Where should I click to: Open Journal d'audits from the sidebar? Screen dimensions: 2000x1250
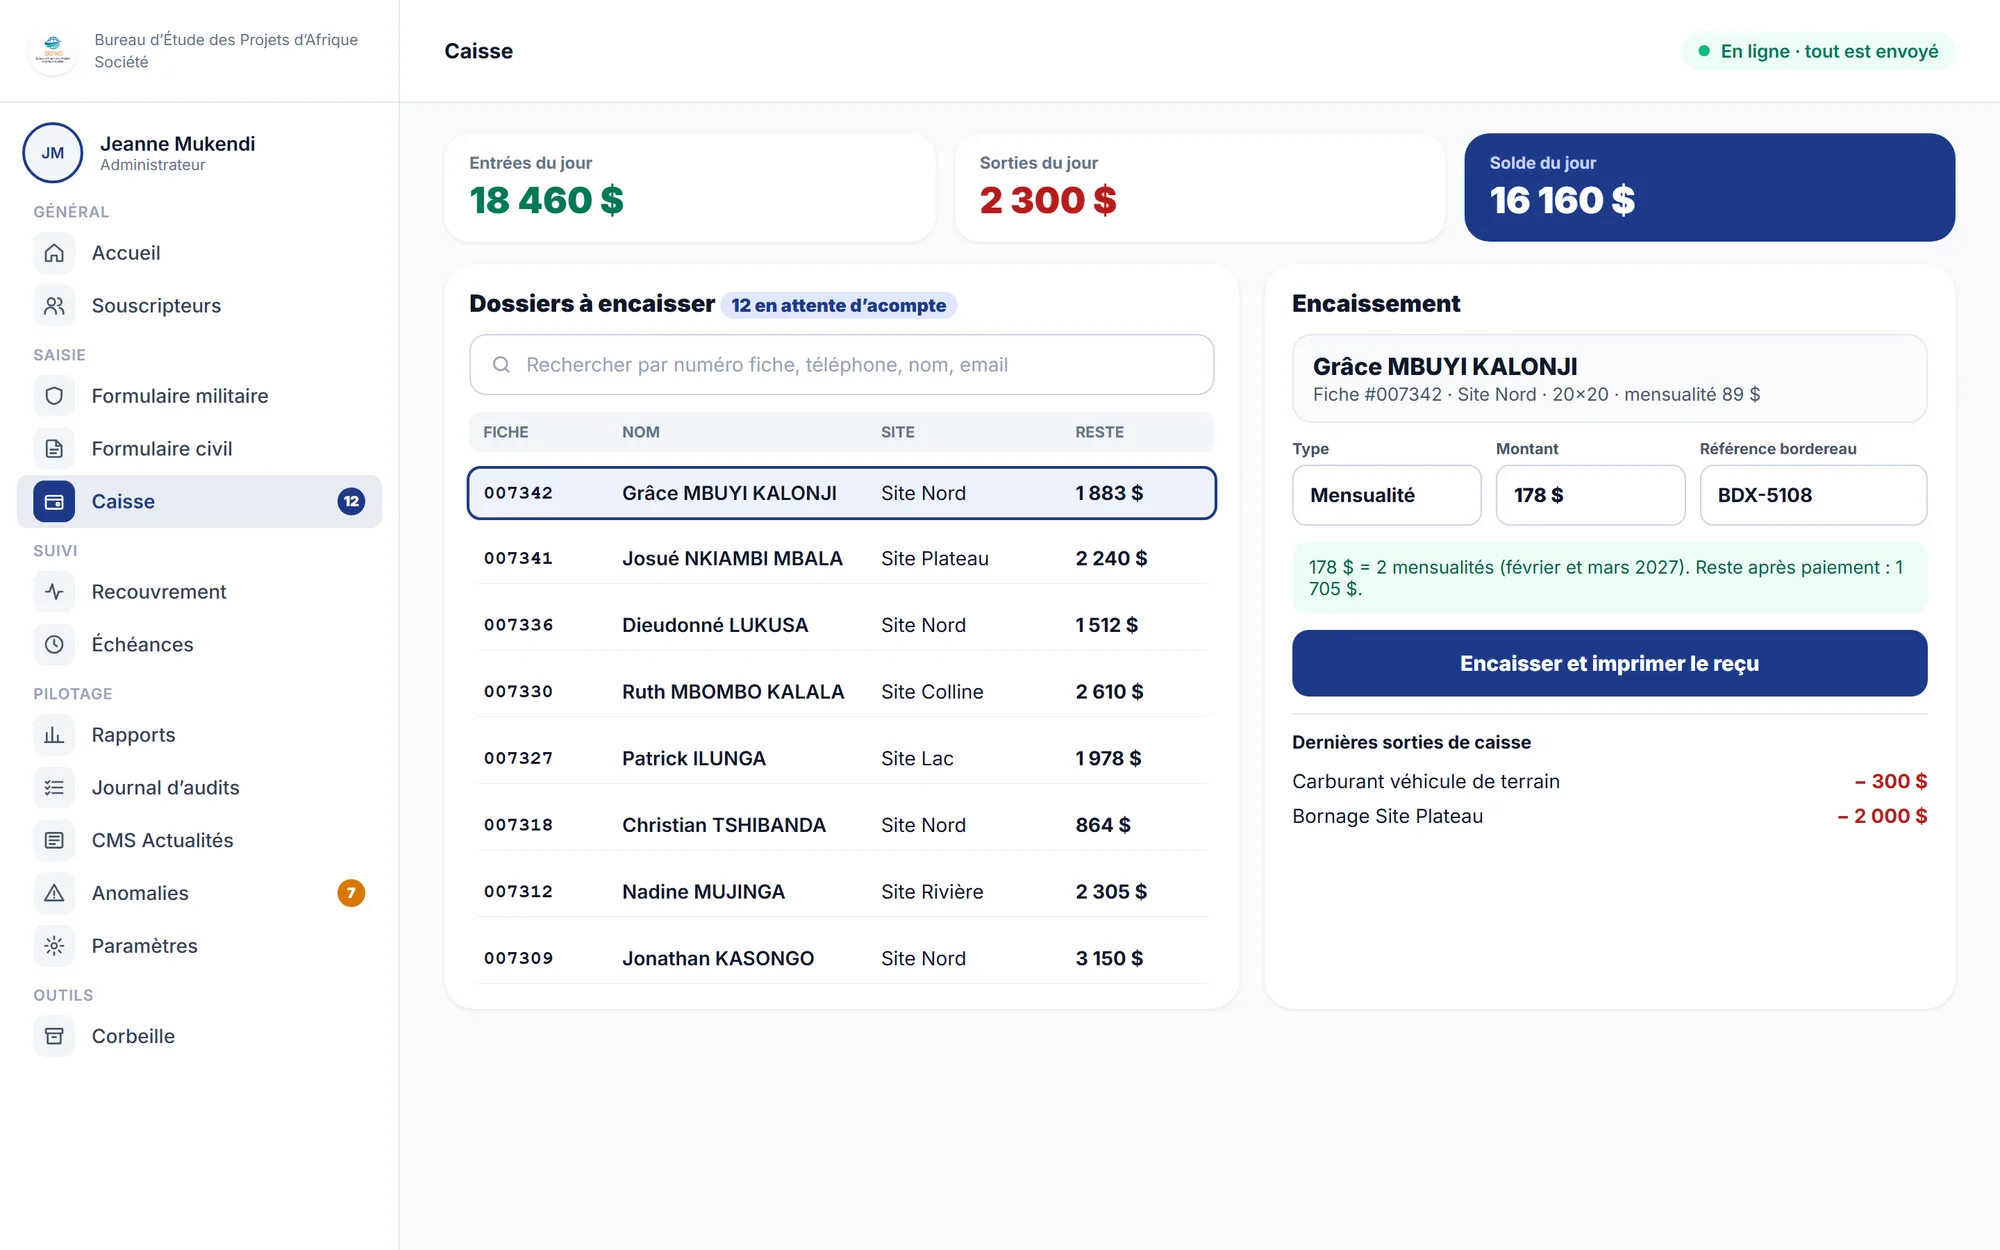(199, 788)
